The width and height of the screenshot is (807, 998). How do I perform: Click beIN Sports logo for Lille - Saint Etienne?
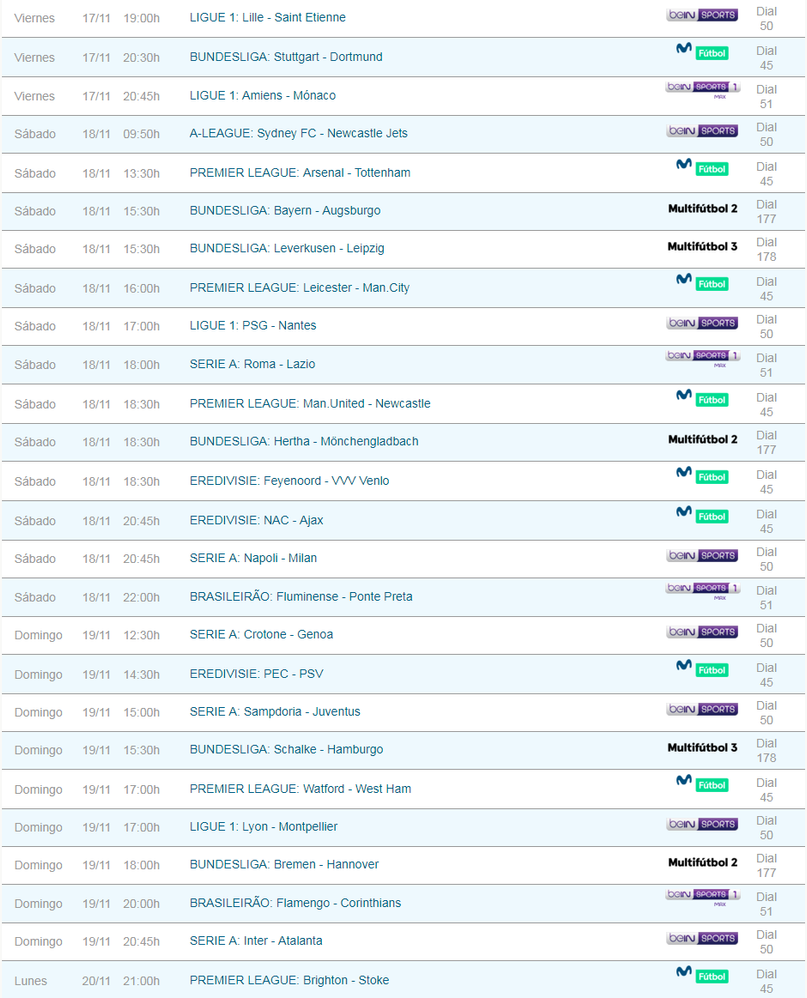pyautogui.click(x=703, y=15)
